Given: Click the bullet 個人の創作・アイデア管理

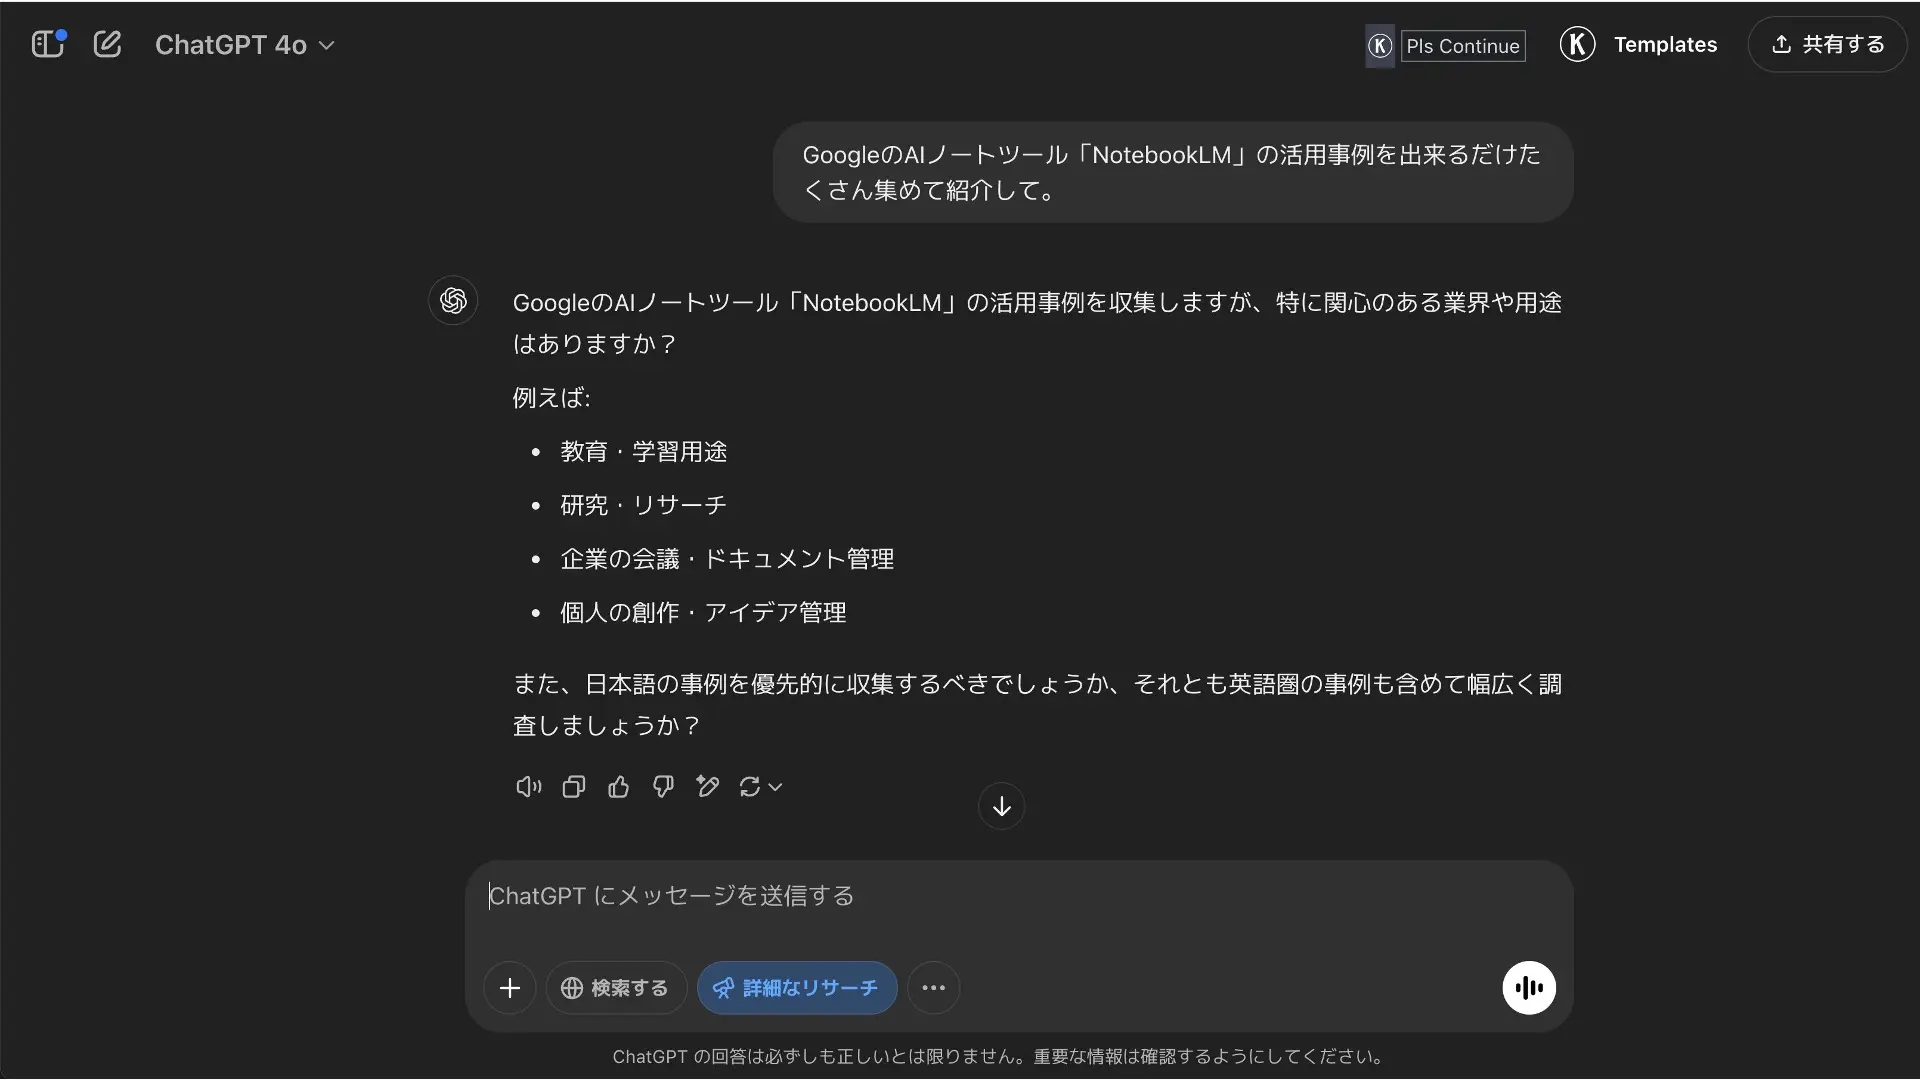Looking at the screenshot, I should pyautogui.click(x=703, y=612).
